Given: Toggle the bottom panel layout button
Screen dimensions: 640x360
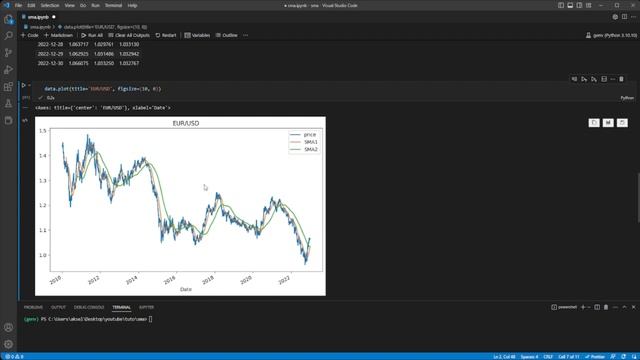Looking at the screenshot, I should pos(570,5).
